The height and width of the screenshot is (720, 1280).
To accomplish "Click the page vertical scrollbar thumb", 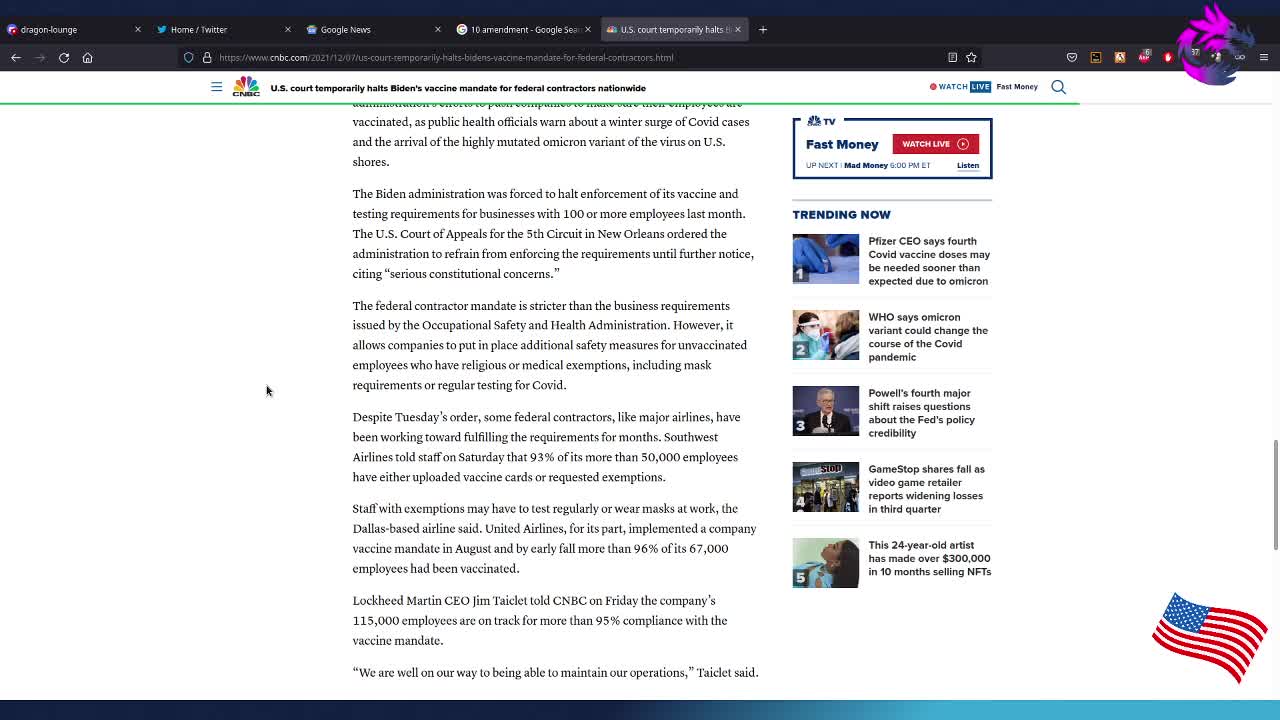I will coord(1275,494).
